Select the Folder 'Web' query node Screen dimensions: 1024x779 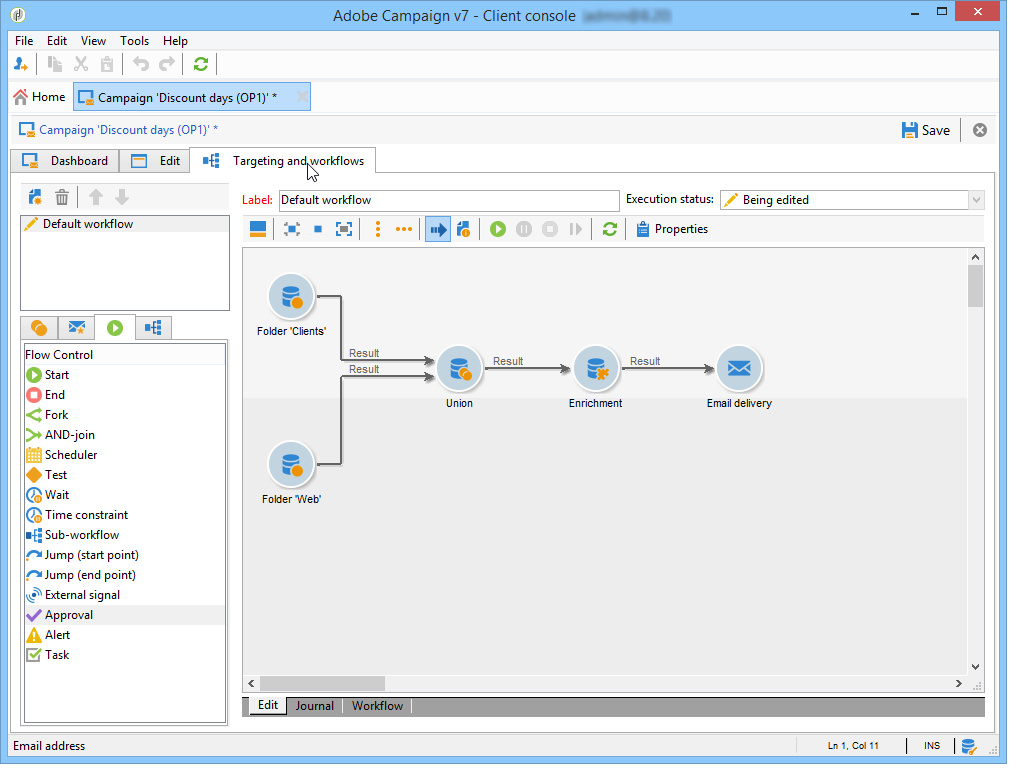click(291, 464)
